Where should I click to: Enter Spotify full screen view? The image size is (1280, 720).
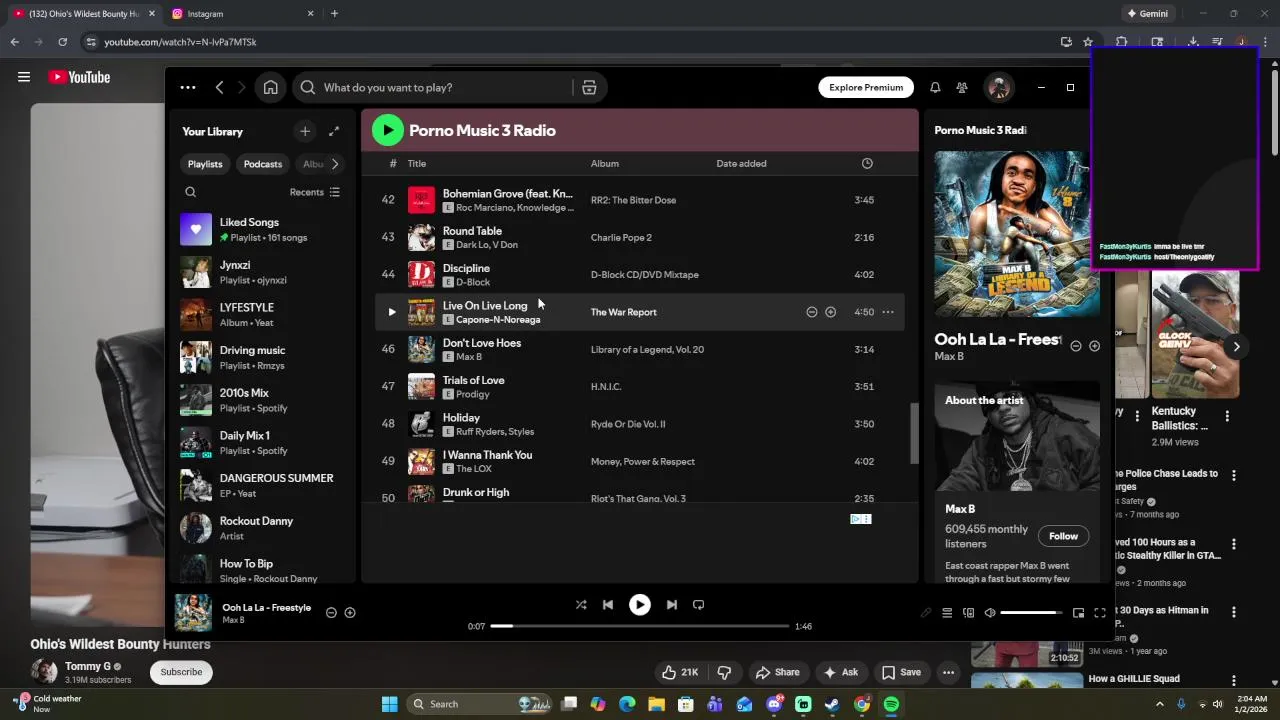click(1100, 613)
